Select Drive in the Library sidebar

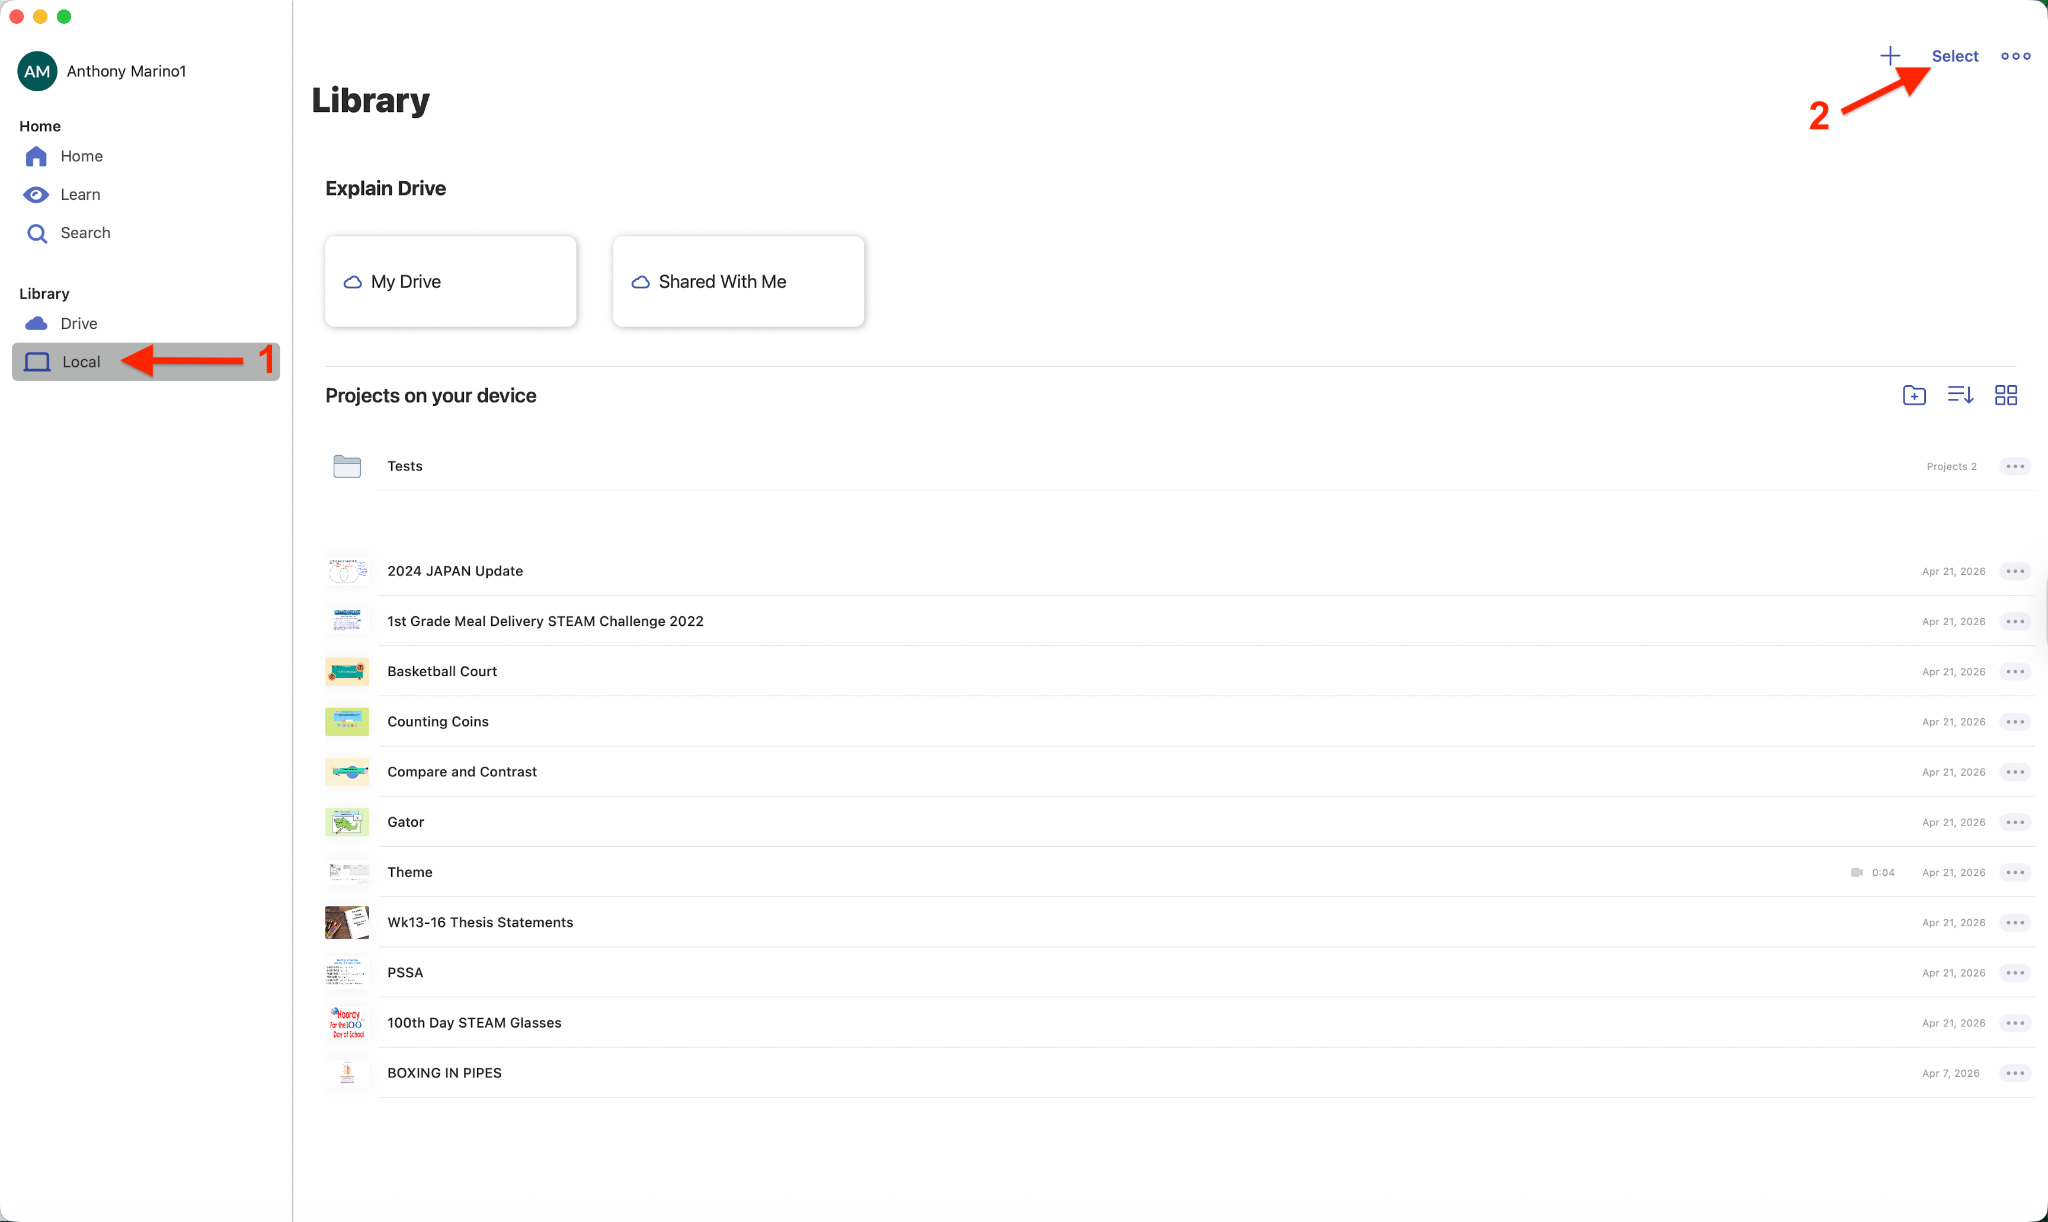78,323
